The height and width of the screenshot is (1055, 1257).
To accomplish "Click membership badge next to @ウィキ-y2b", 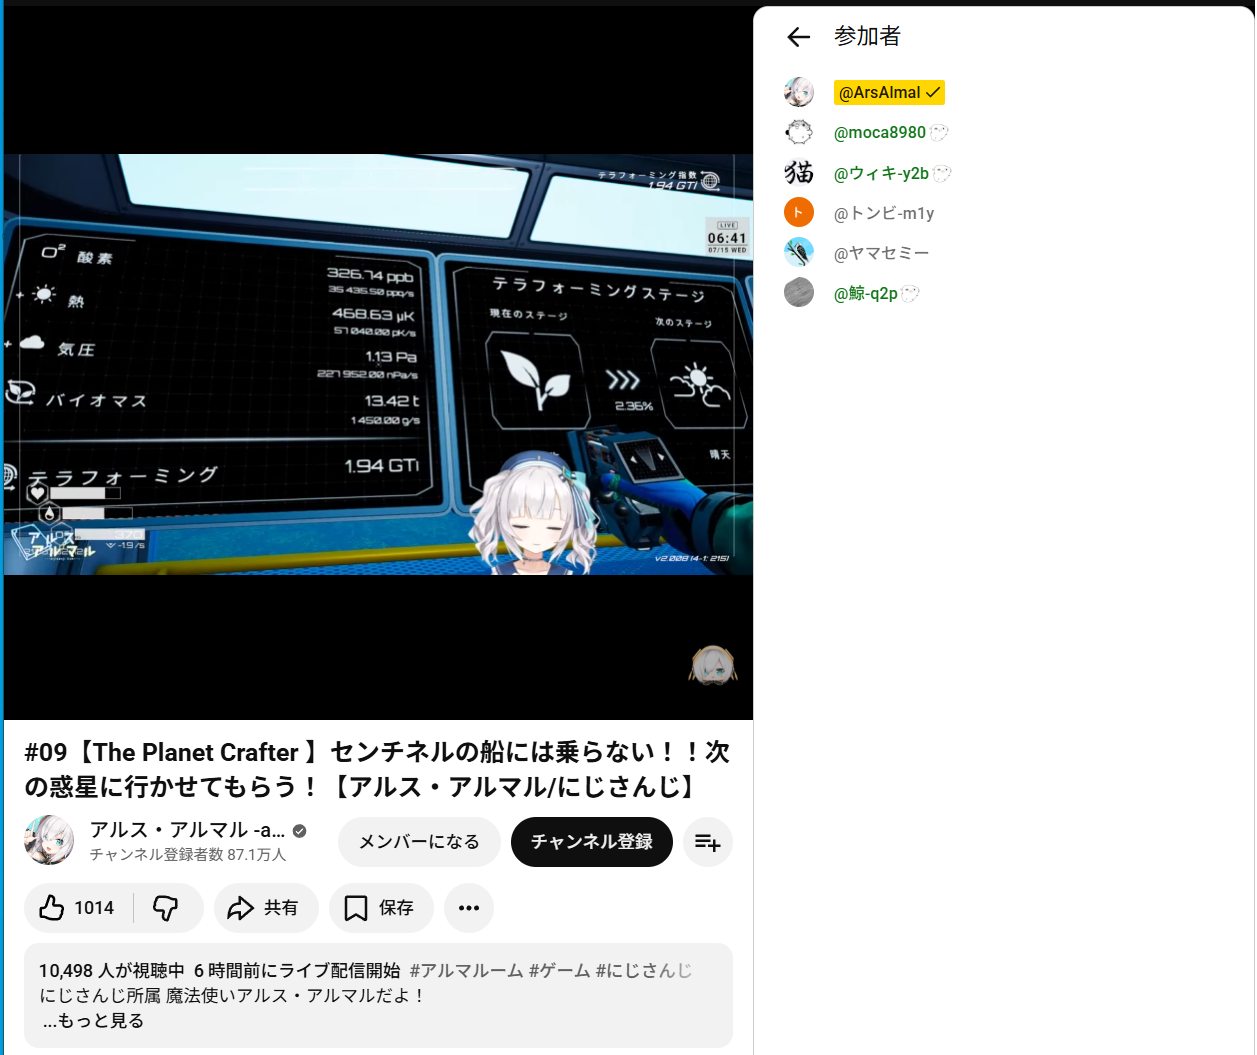I will [x=942, y=173].
